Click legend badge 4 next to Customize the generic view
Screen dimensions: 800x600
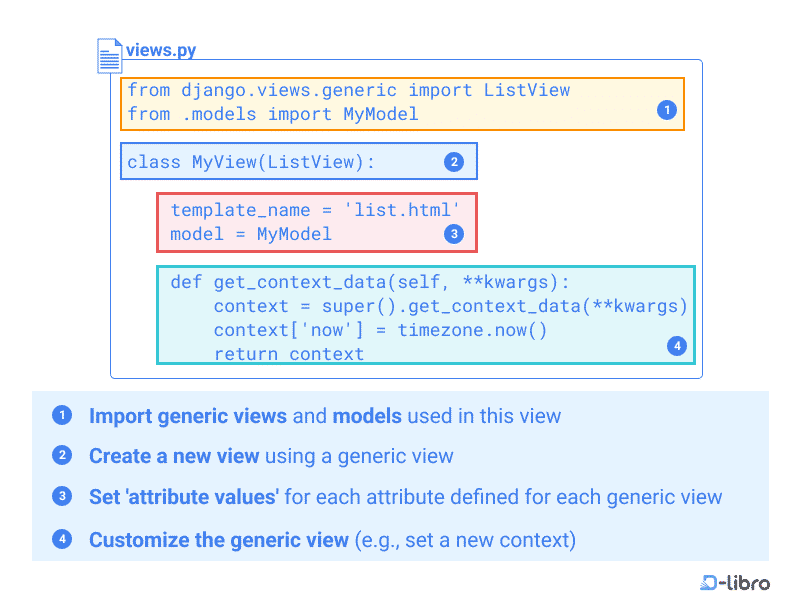62,539
